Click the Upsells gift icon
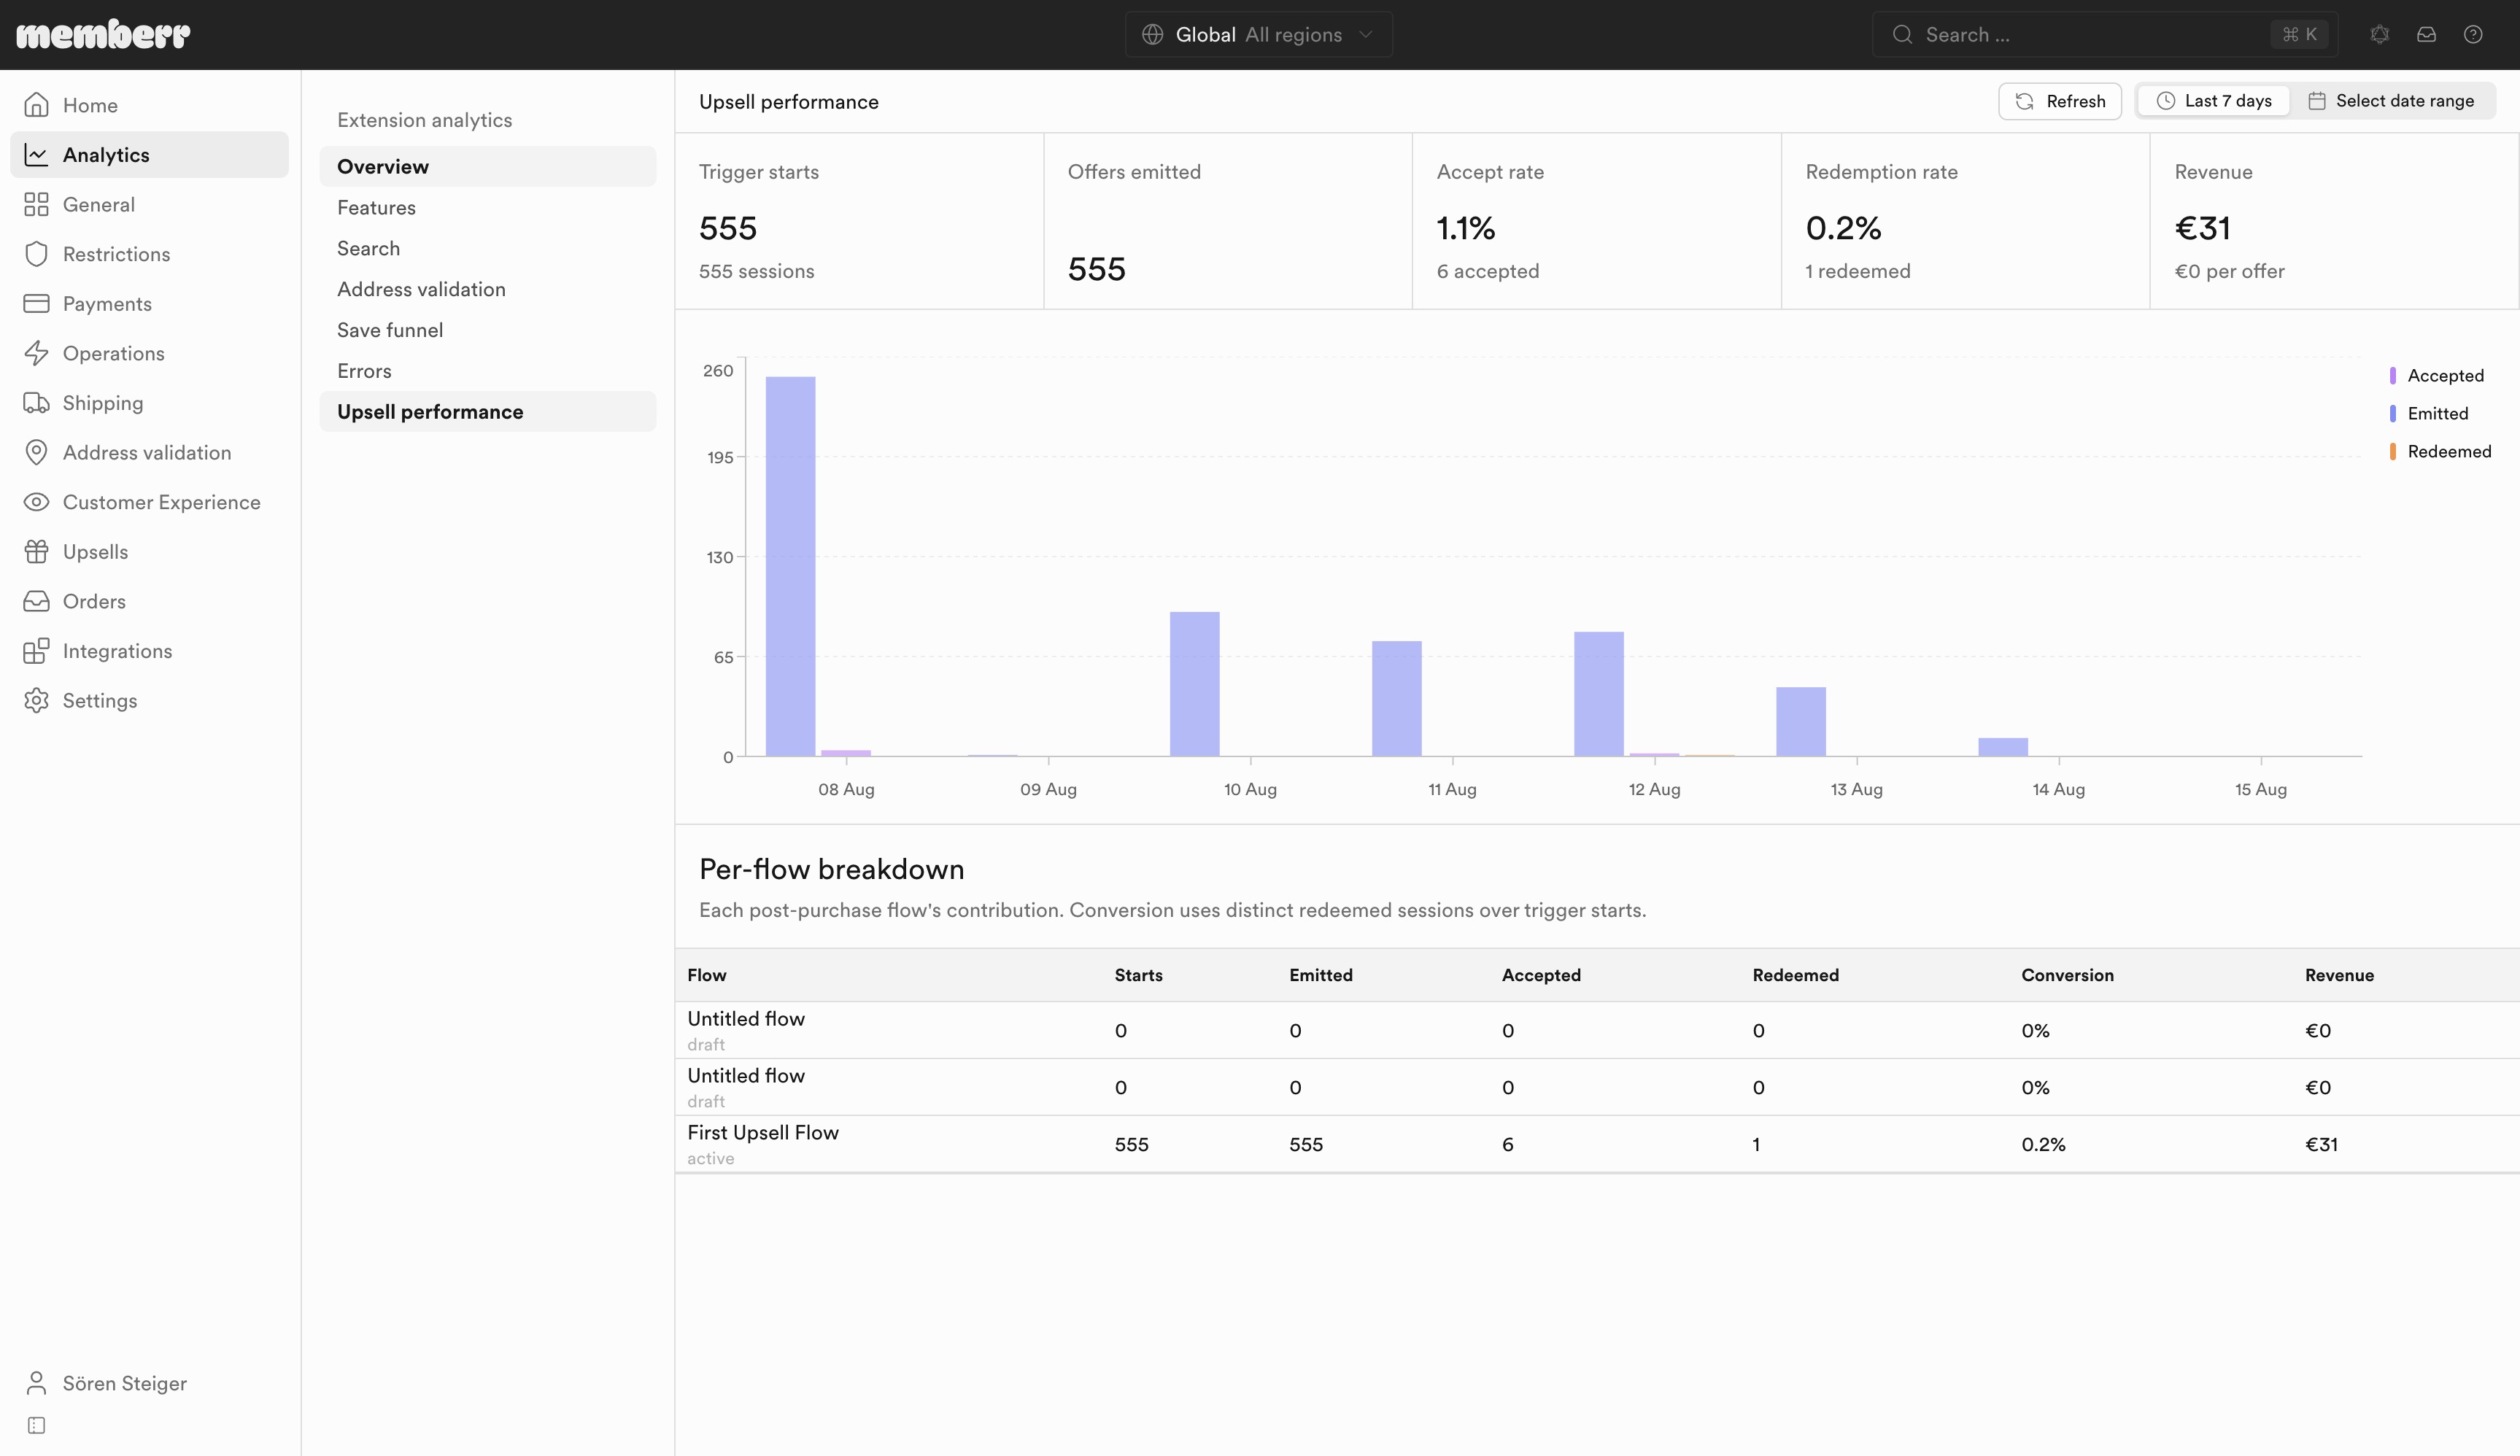 (37, 552)
